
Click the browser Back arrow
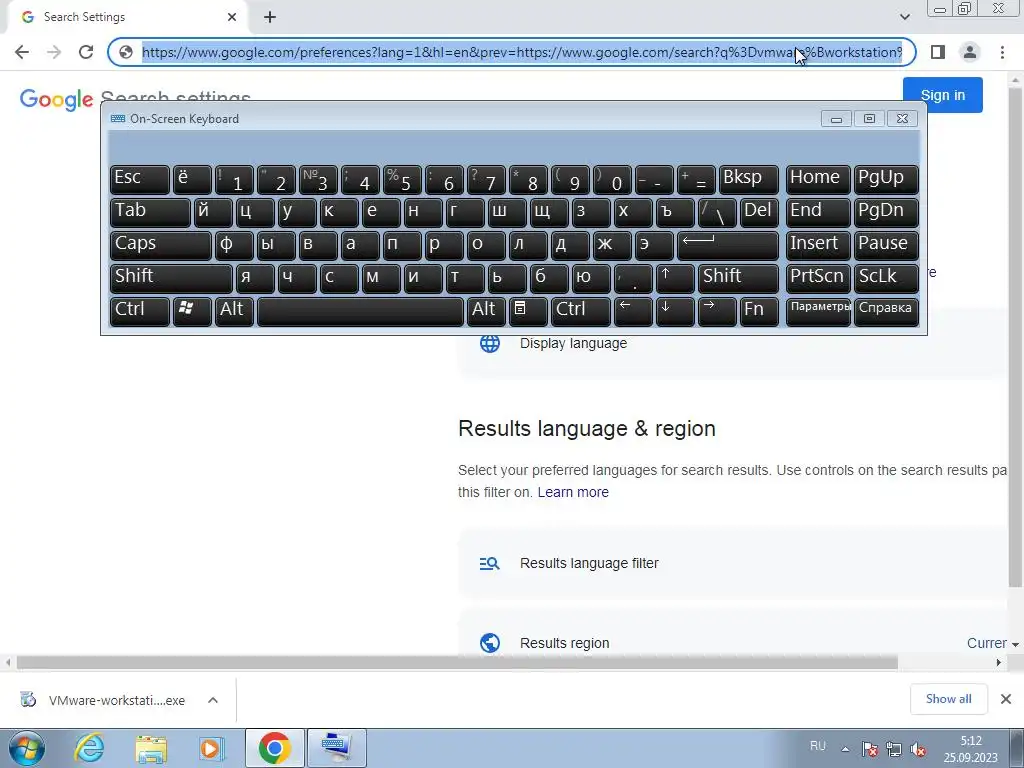(22, 52)
